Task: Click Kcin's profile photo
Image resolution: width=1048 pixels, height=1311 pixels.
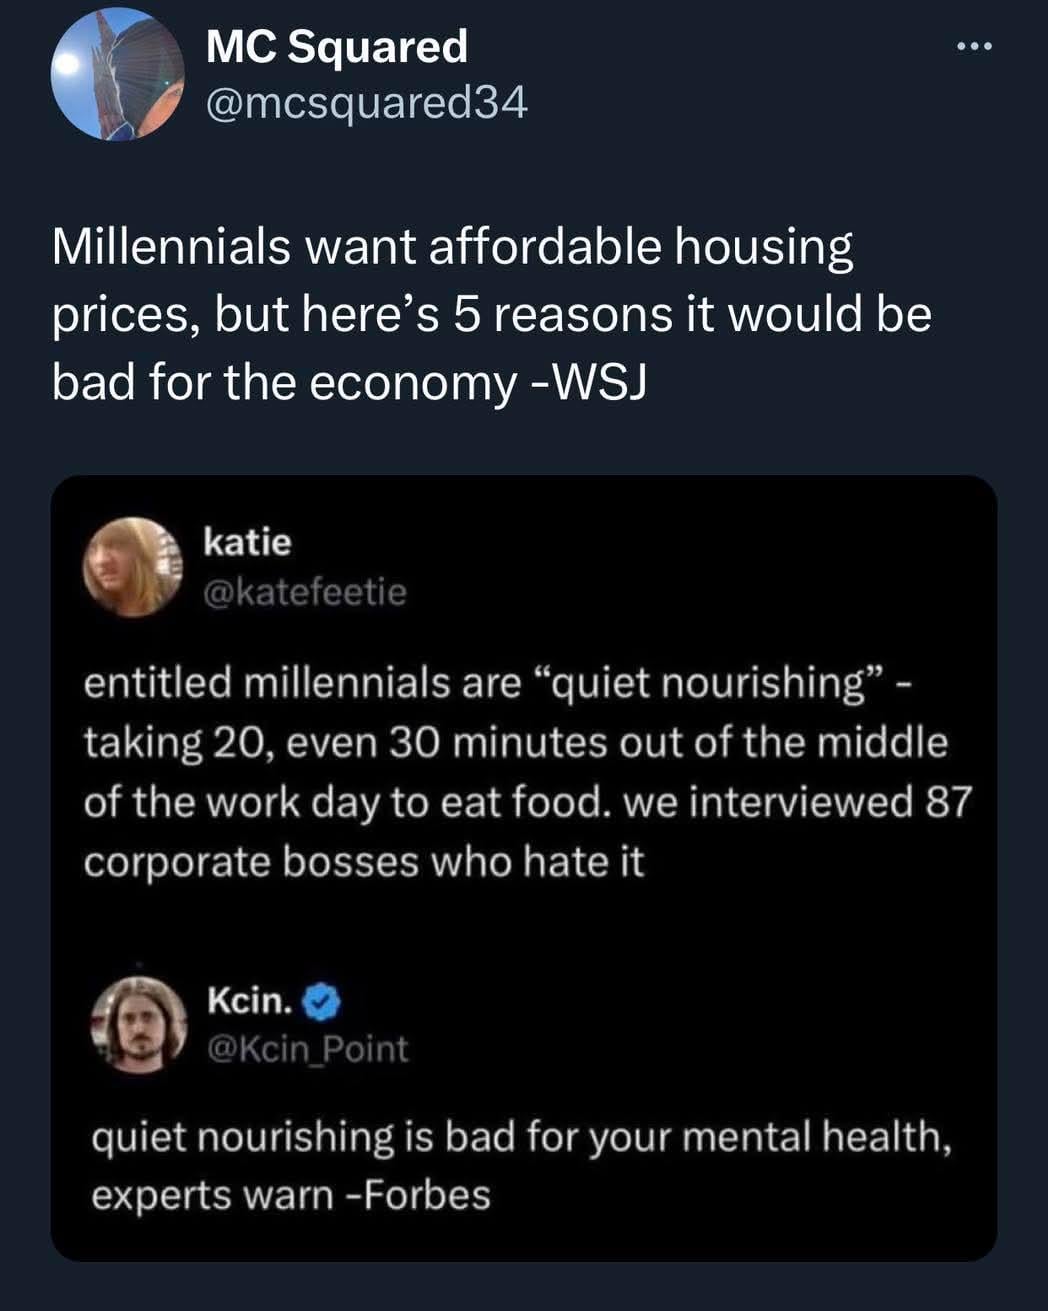Action: click(139, 1024)
